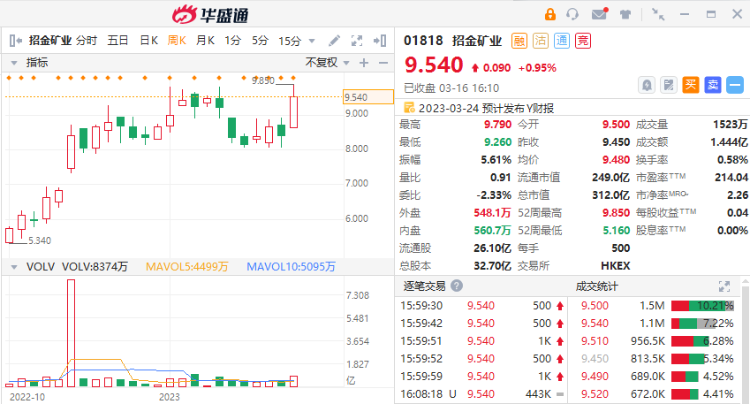
Task: Click the 9.540 current price tag on axis
Action: click(368, 97)
